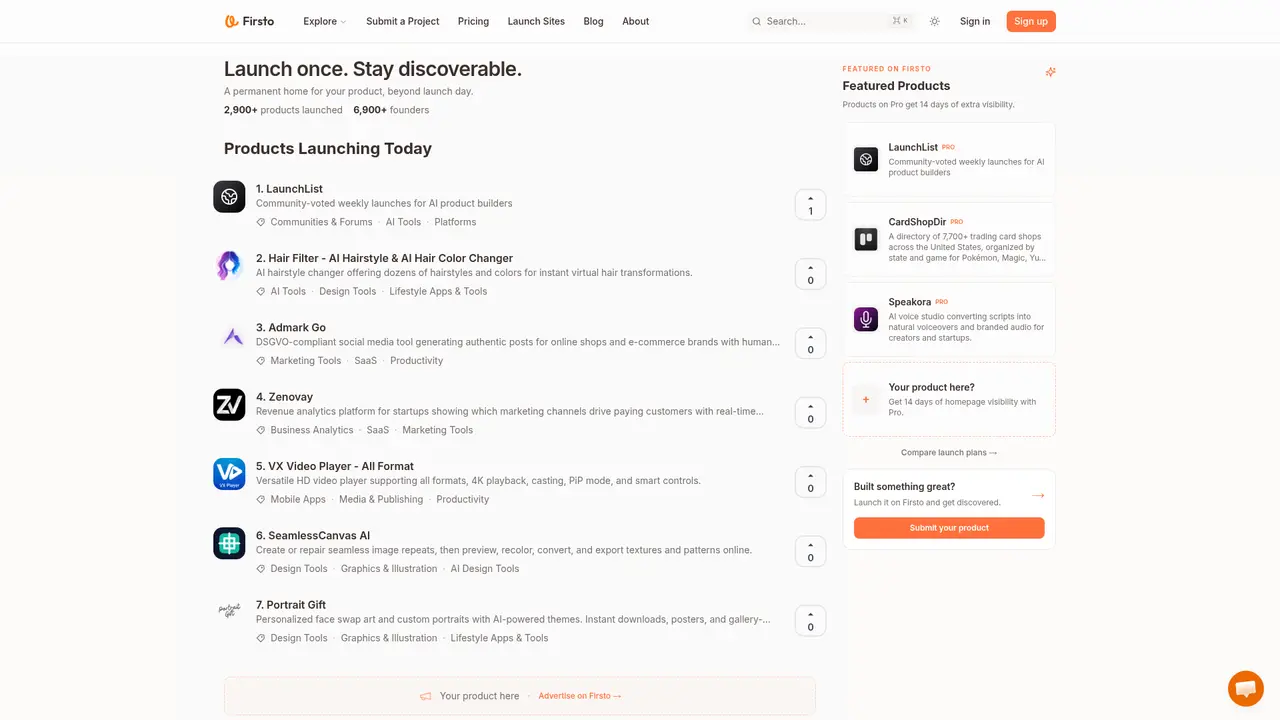1280x720 pixels.
Task: Click featured LaunchList card icon
Action: [x=866, y=159]
